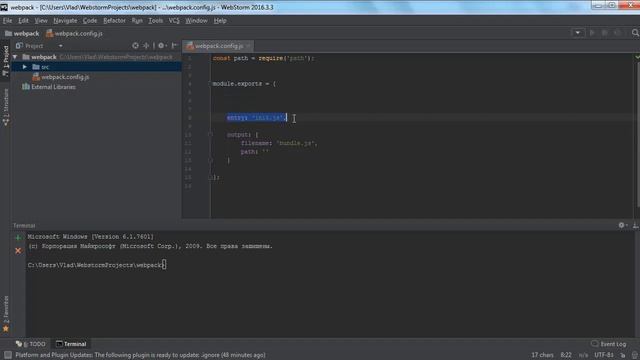Toggle tool window bars status icon
640x360 pixels.
[8, 355]
